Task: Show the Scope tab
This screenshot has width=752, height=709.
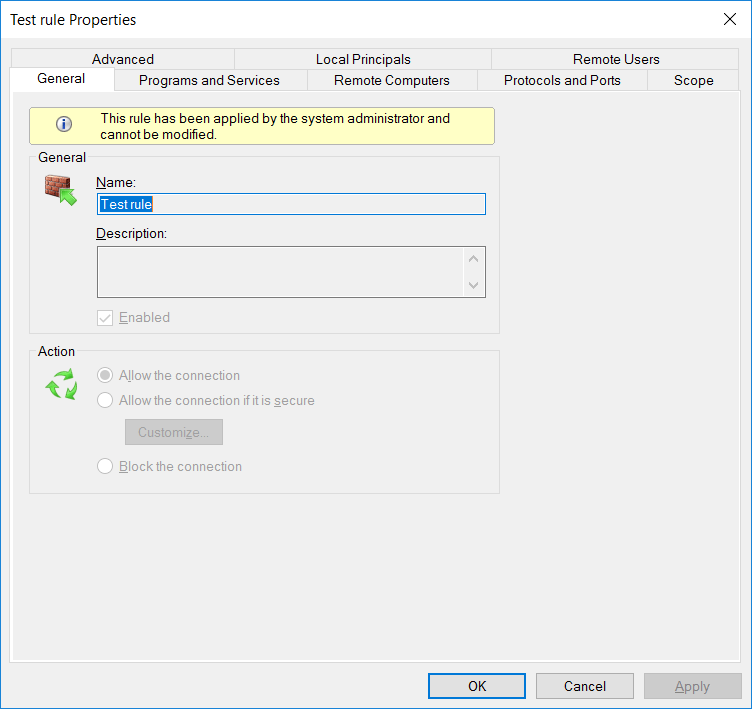Action: click(693, 80)
